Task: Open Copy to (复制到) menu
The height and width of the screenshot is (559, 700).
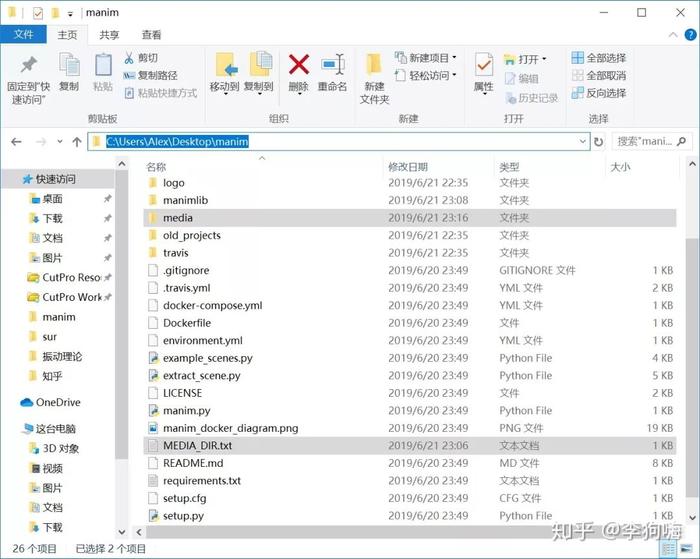Action: pos(259,73)
